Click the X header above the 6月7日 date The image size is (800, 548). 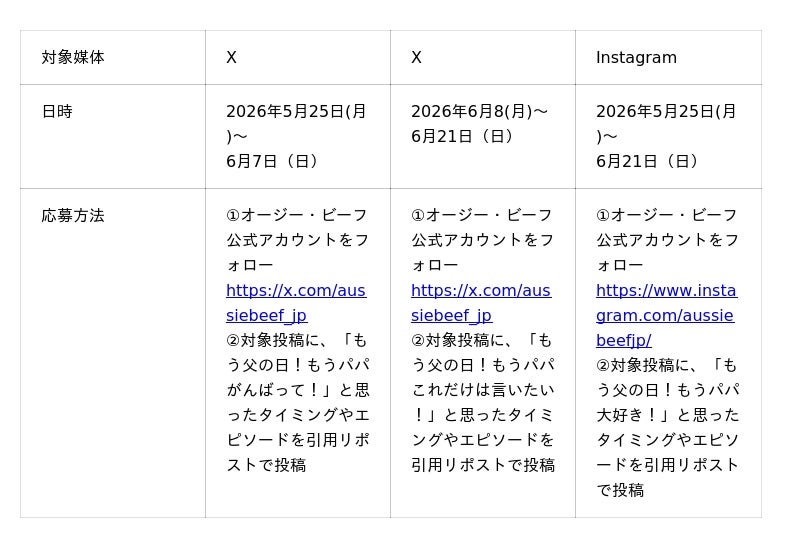298,57
